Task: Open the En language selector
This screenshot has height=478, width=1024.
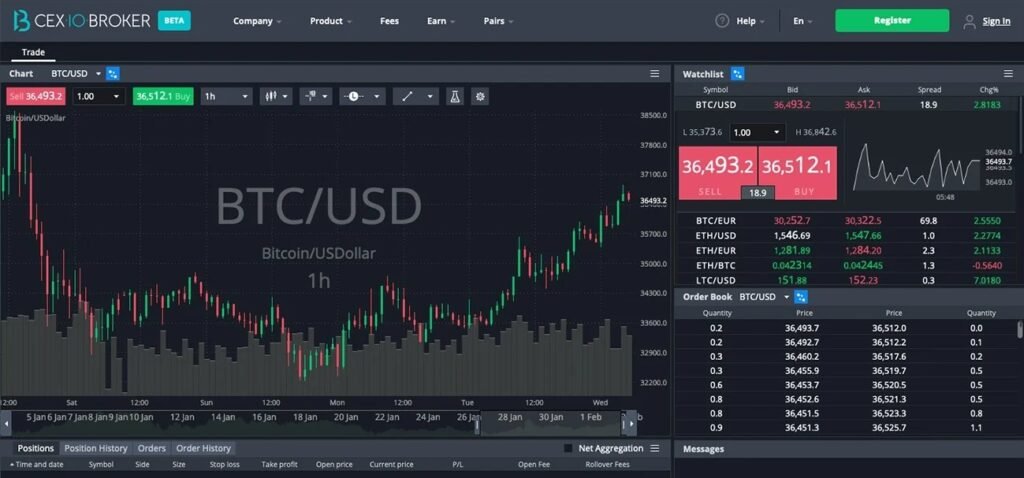Action: (802, 21)
